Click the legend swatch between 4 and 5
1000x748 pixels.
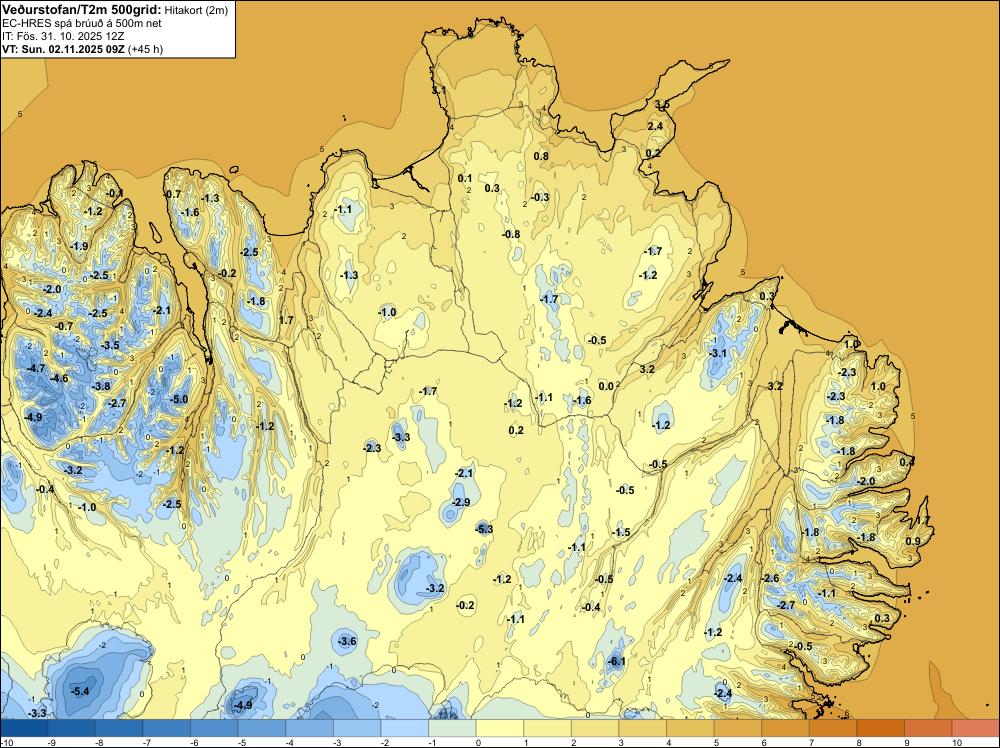point(690,728)
